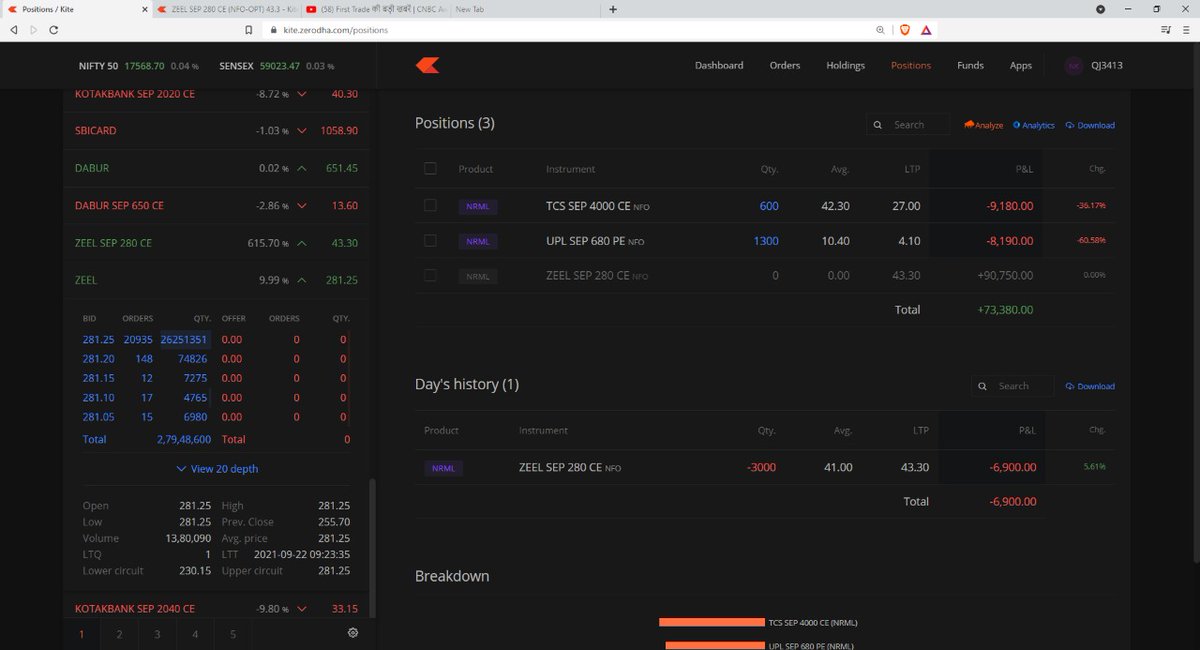The image size is (1200, 650).
Task: Click UPL position quantity 1300
Action: point(766,241)
